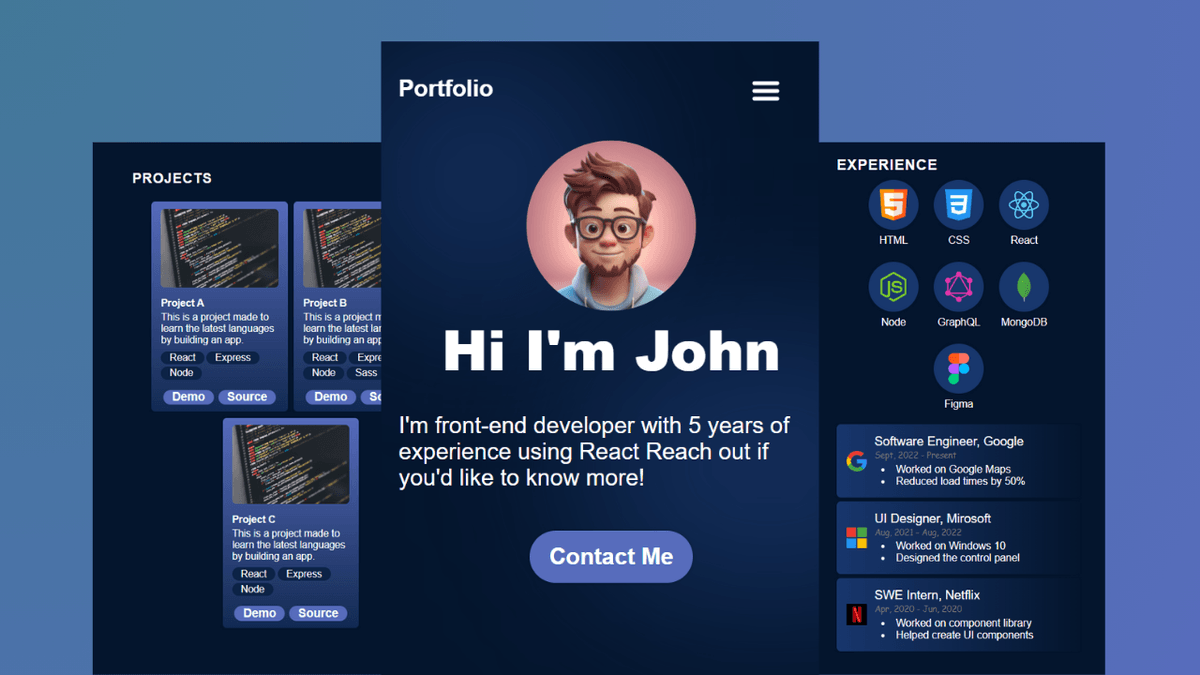1200x675 pixels.
Task: Select the Figma skill icon
Action: [x=958, y=370]
